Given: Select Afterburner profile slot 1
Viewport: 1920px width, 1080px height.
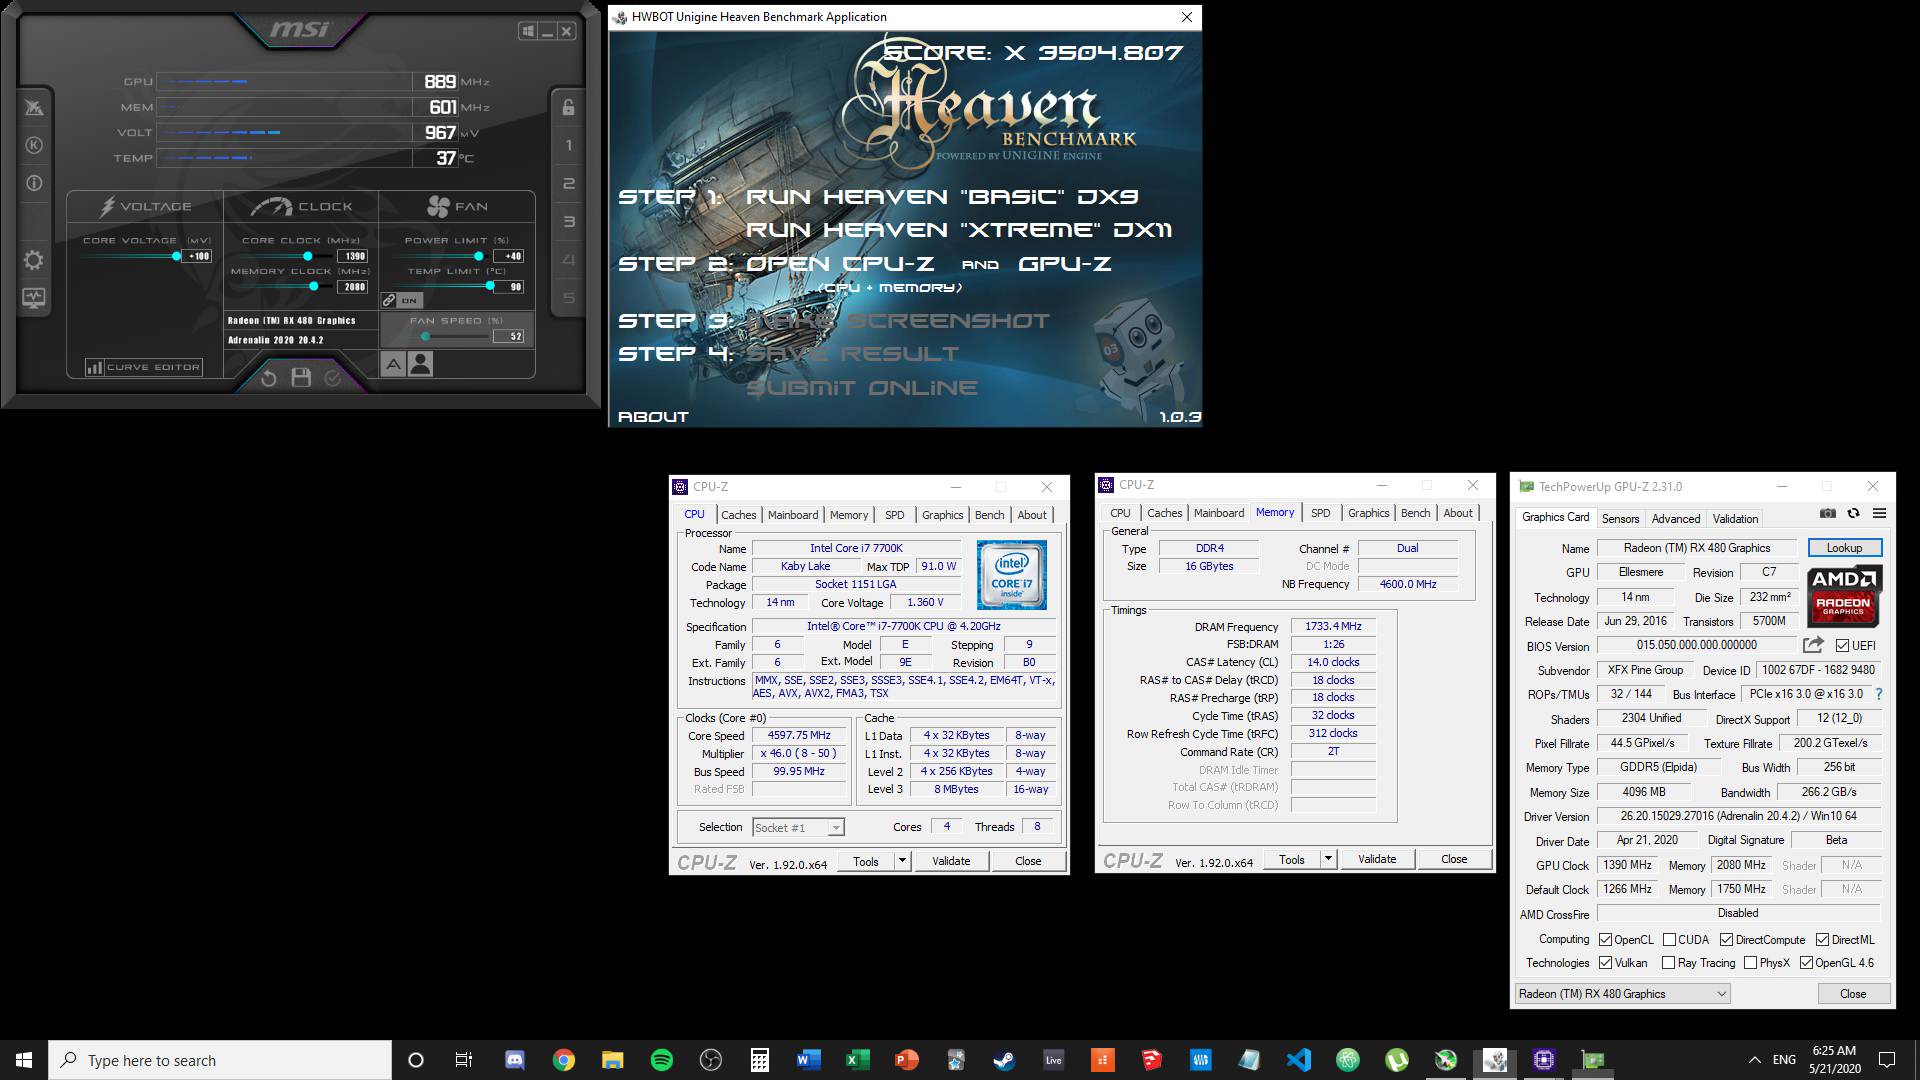Looking at the screenshot, I should (x=569, y=146).
